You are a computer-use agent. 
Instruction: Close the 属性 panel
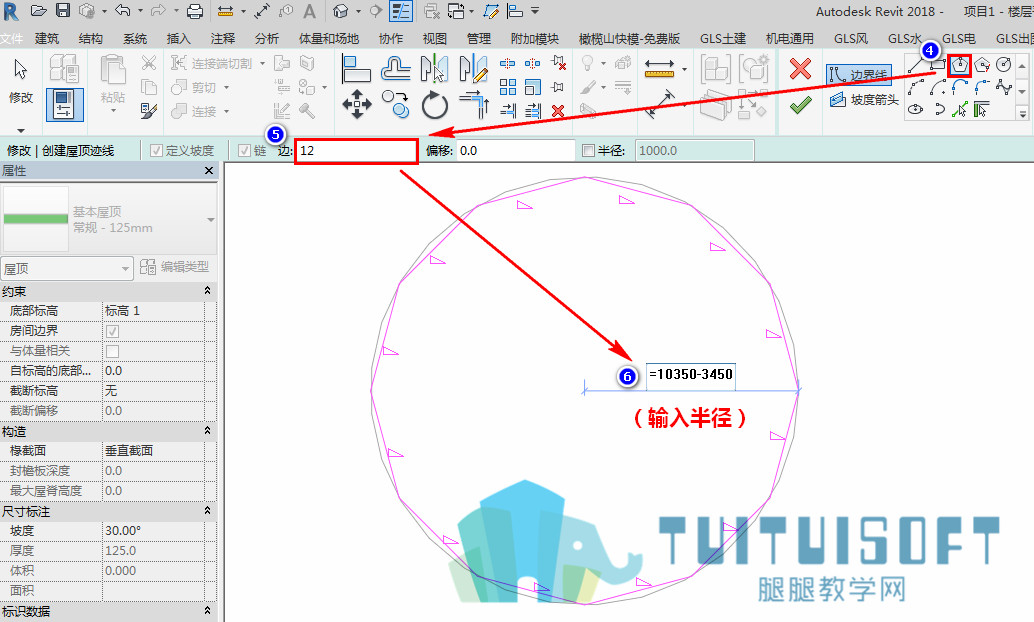(x=209, y=171)
